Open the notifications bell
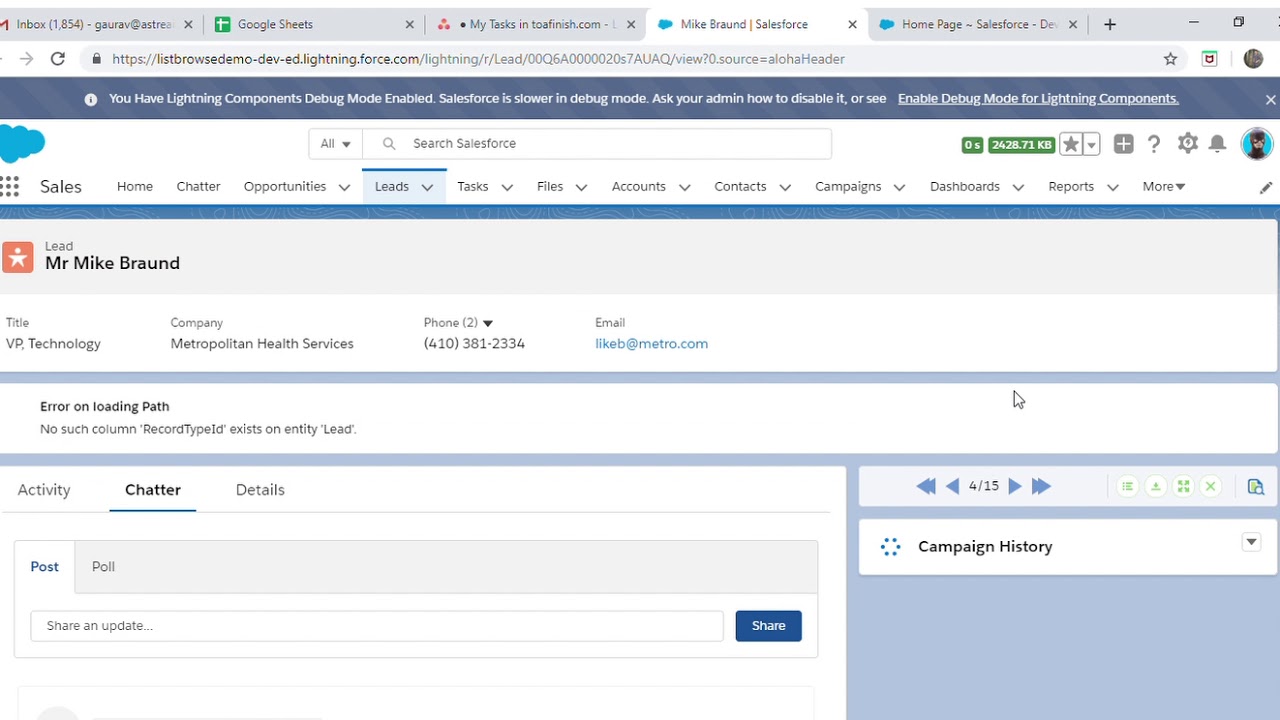The image size is (1280, 720). (1217, 144)
